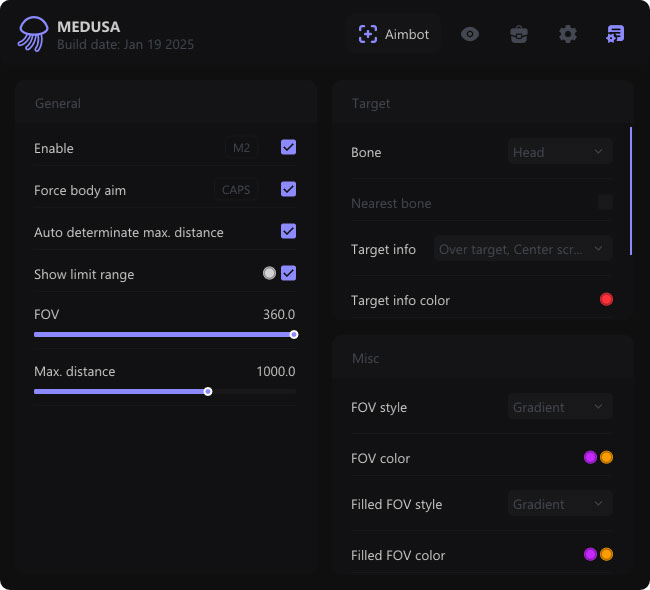This screenshot has width=650, height=590.
Task: Click the purple FOV color swatch
Action: [x=590, y=457]
